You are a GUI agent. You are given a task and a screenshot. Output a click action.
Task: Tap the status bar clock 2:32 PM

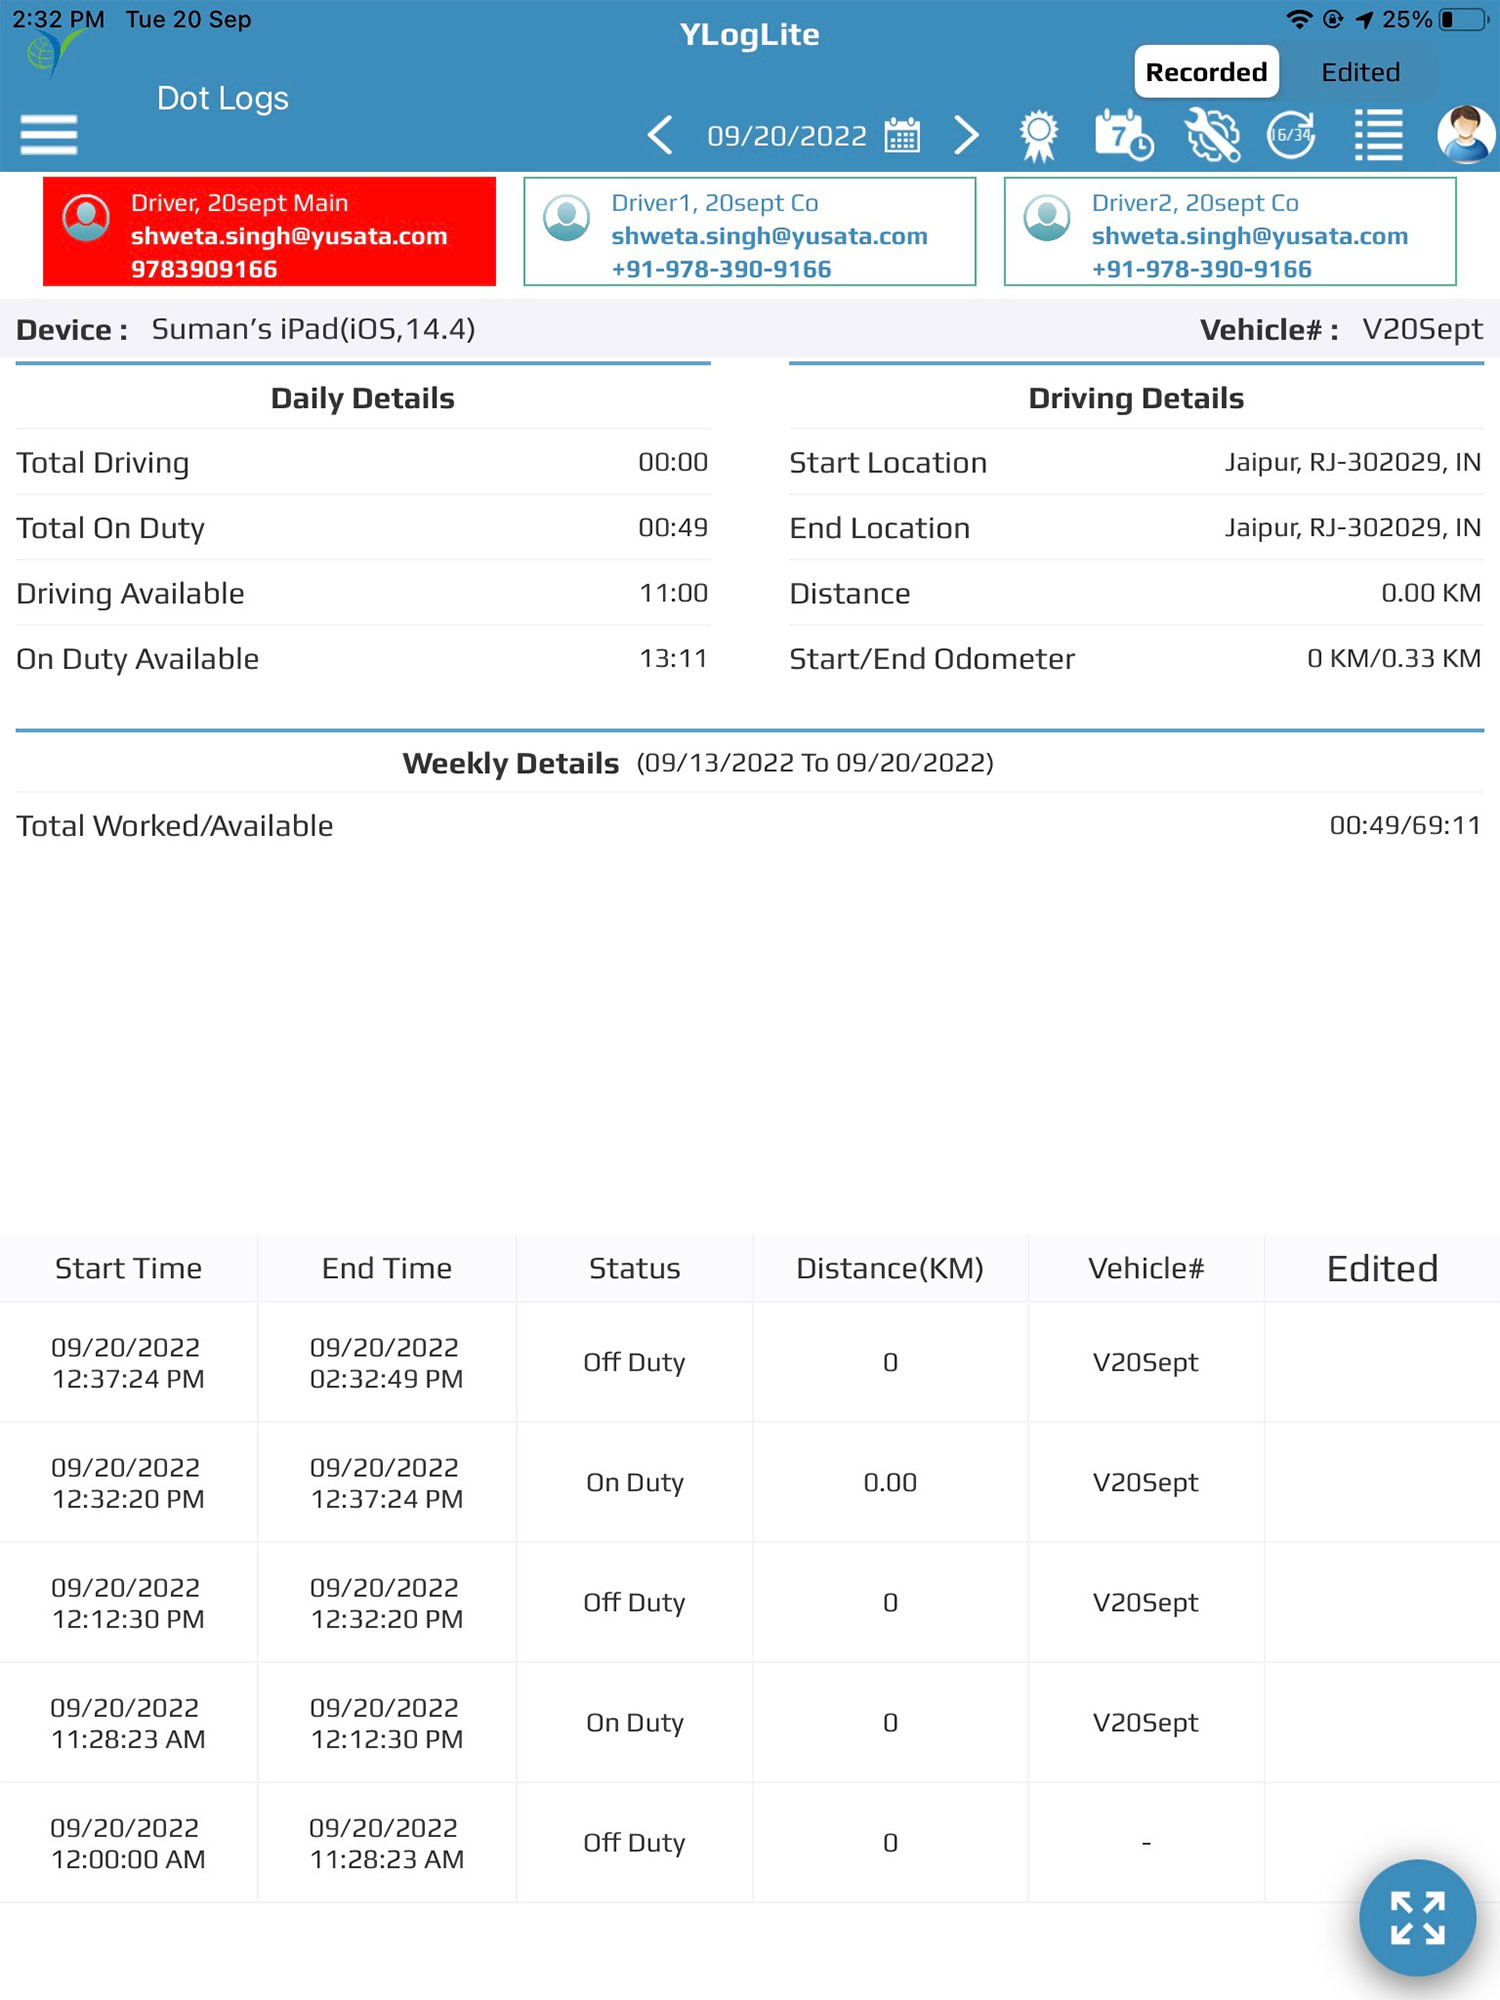(58, 19)
